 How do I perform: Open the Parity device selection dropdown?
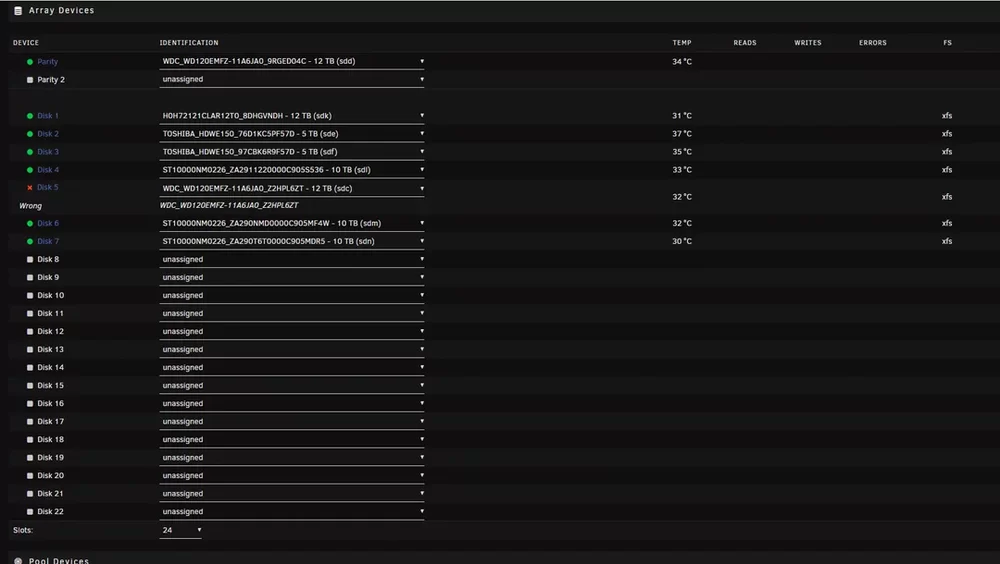click(291, 61)
